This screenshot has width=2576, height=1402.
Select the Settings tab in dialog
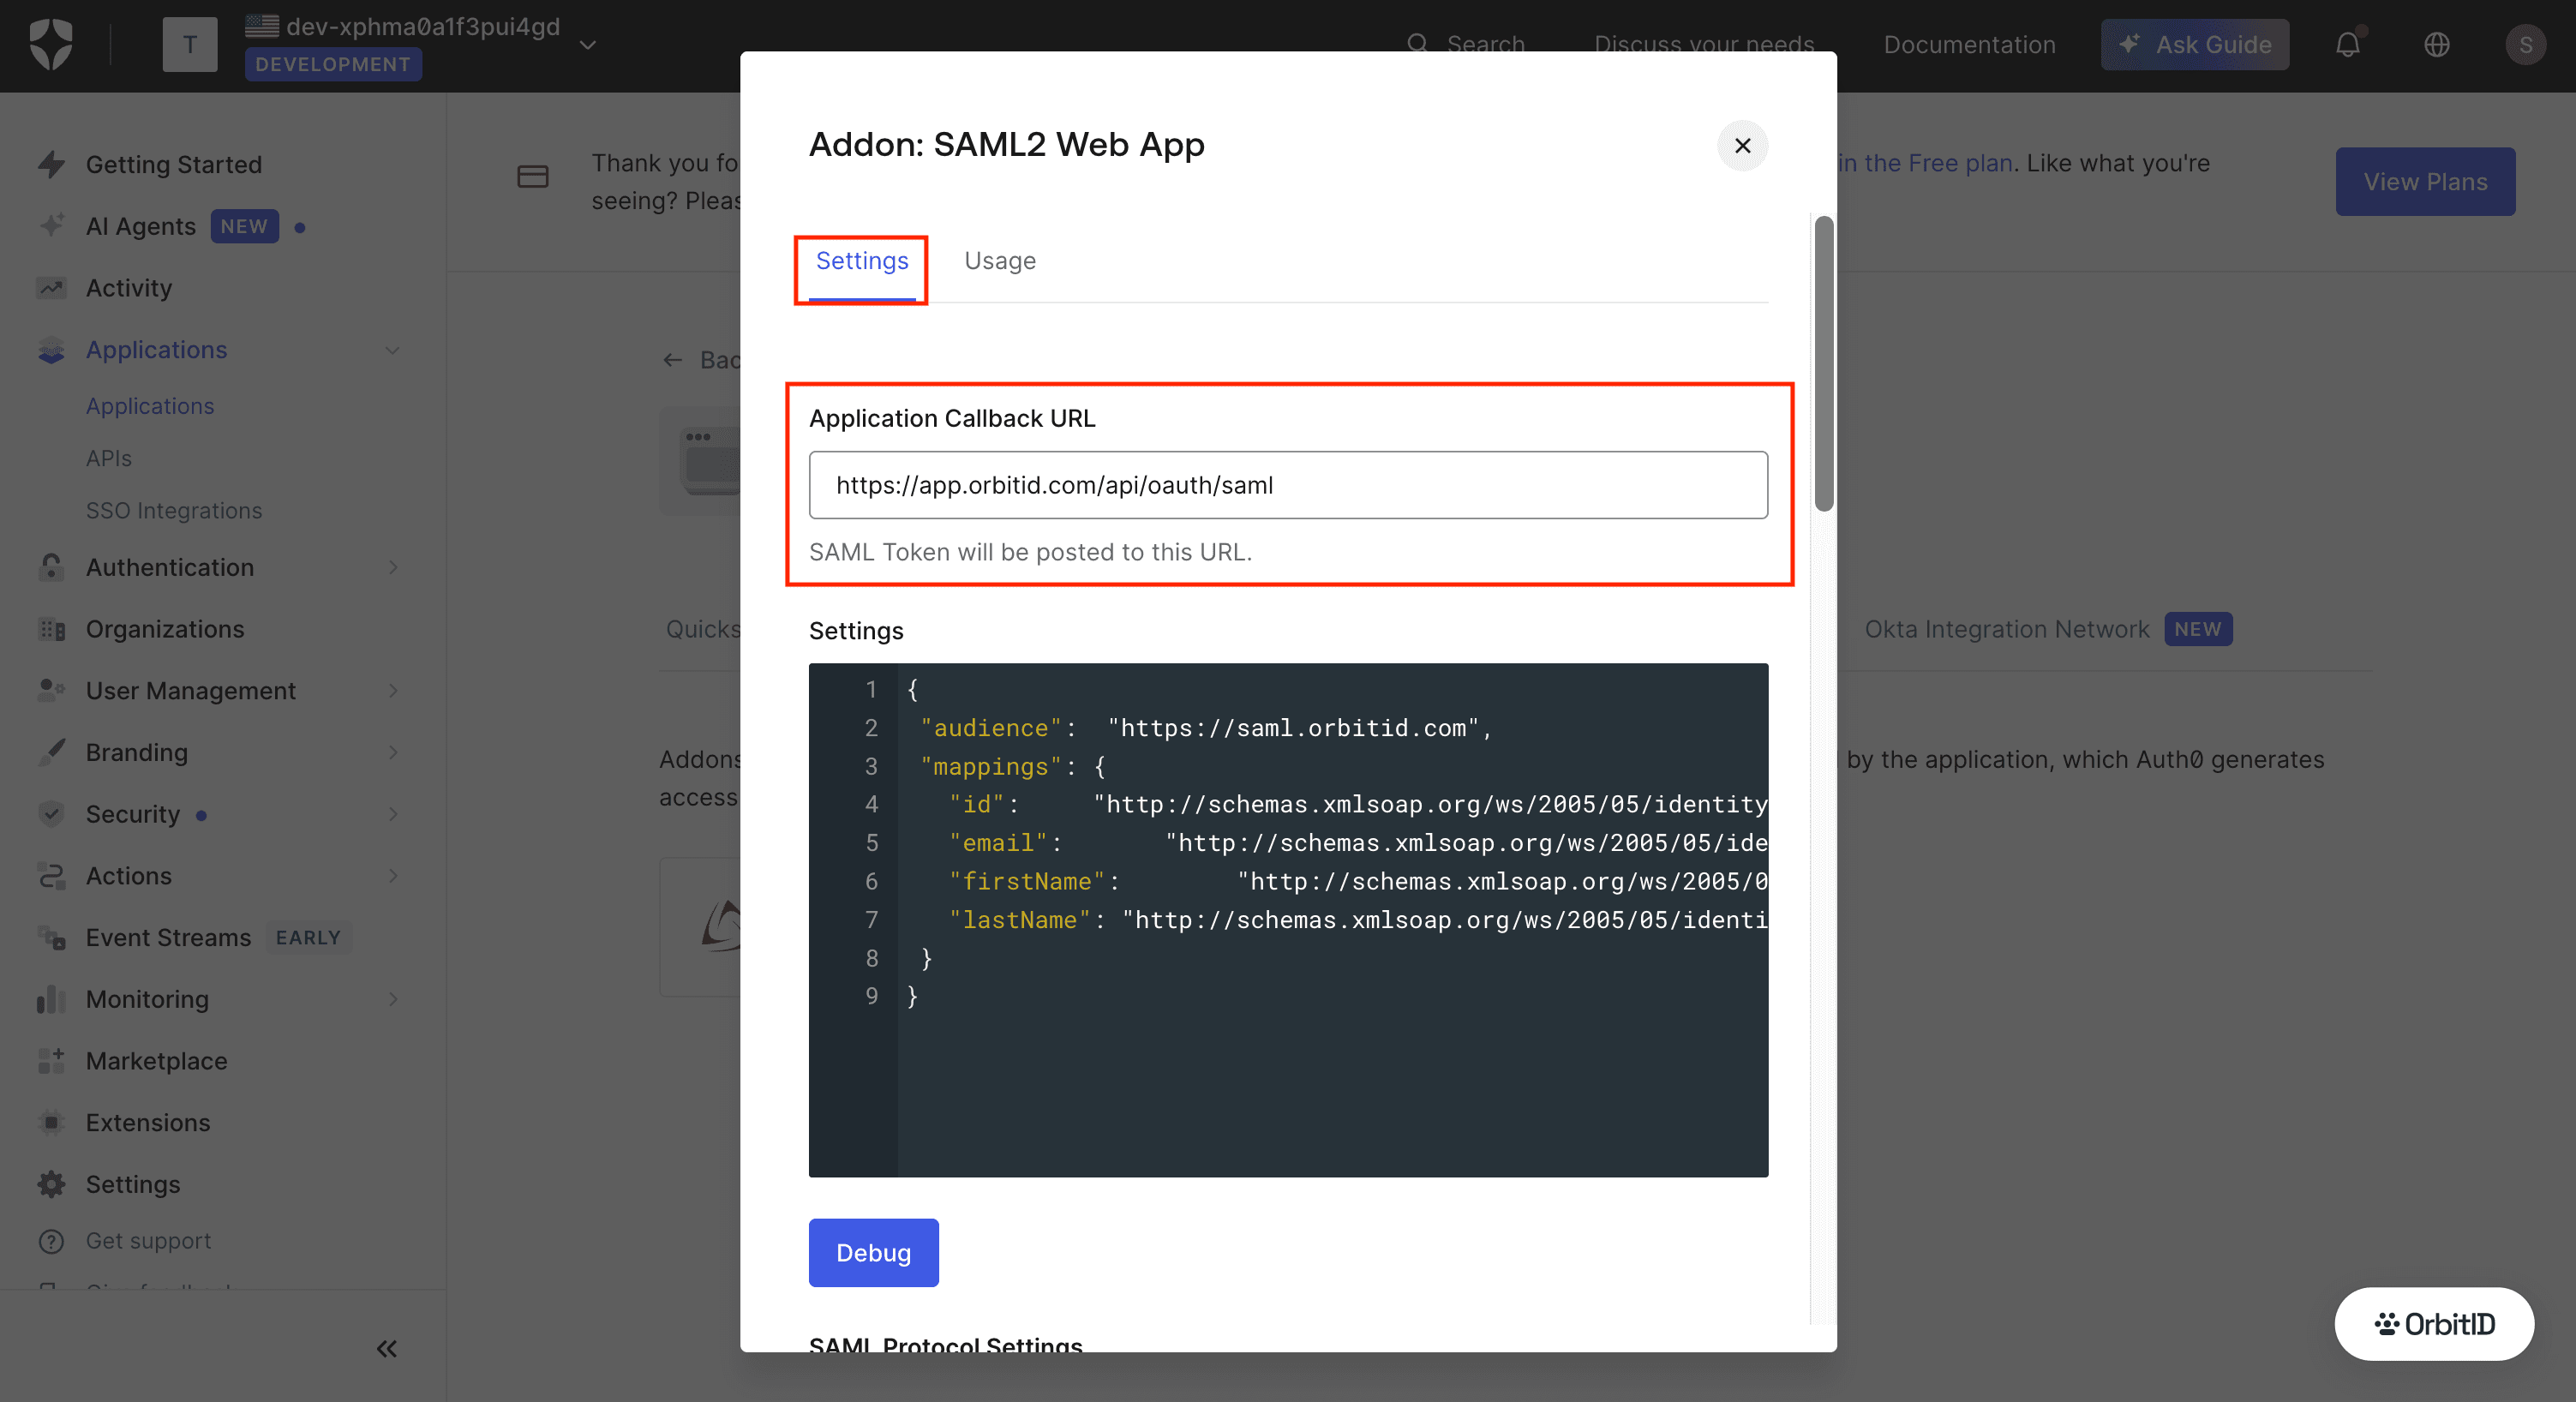862,261
